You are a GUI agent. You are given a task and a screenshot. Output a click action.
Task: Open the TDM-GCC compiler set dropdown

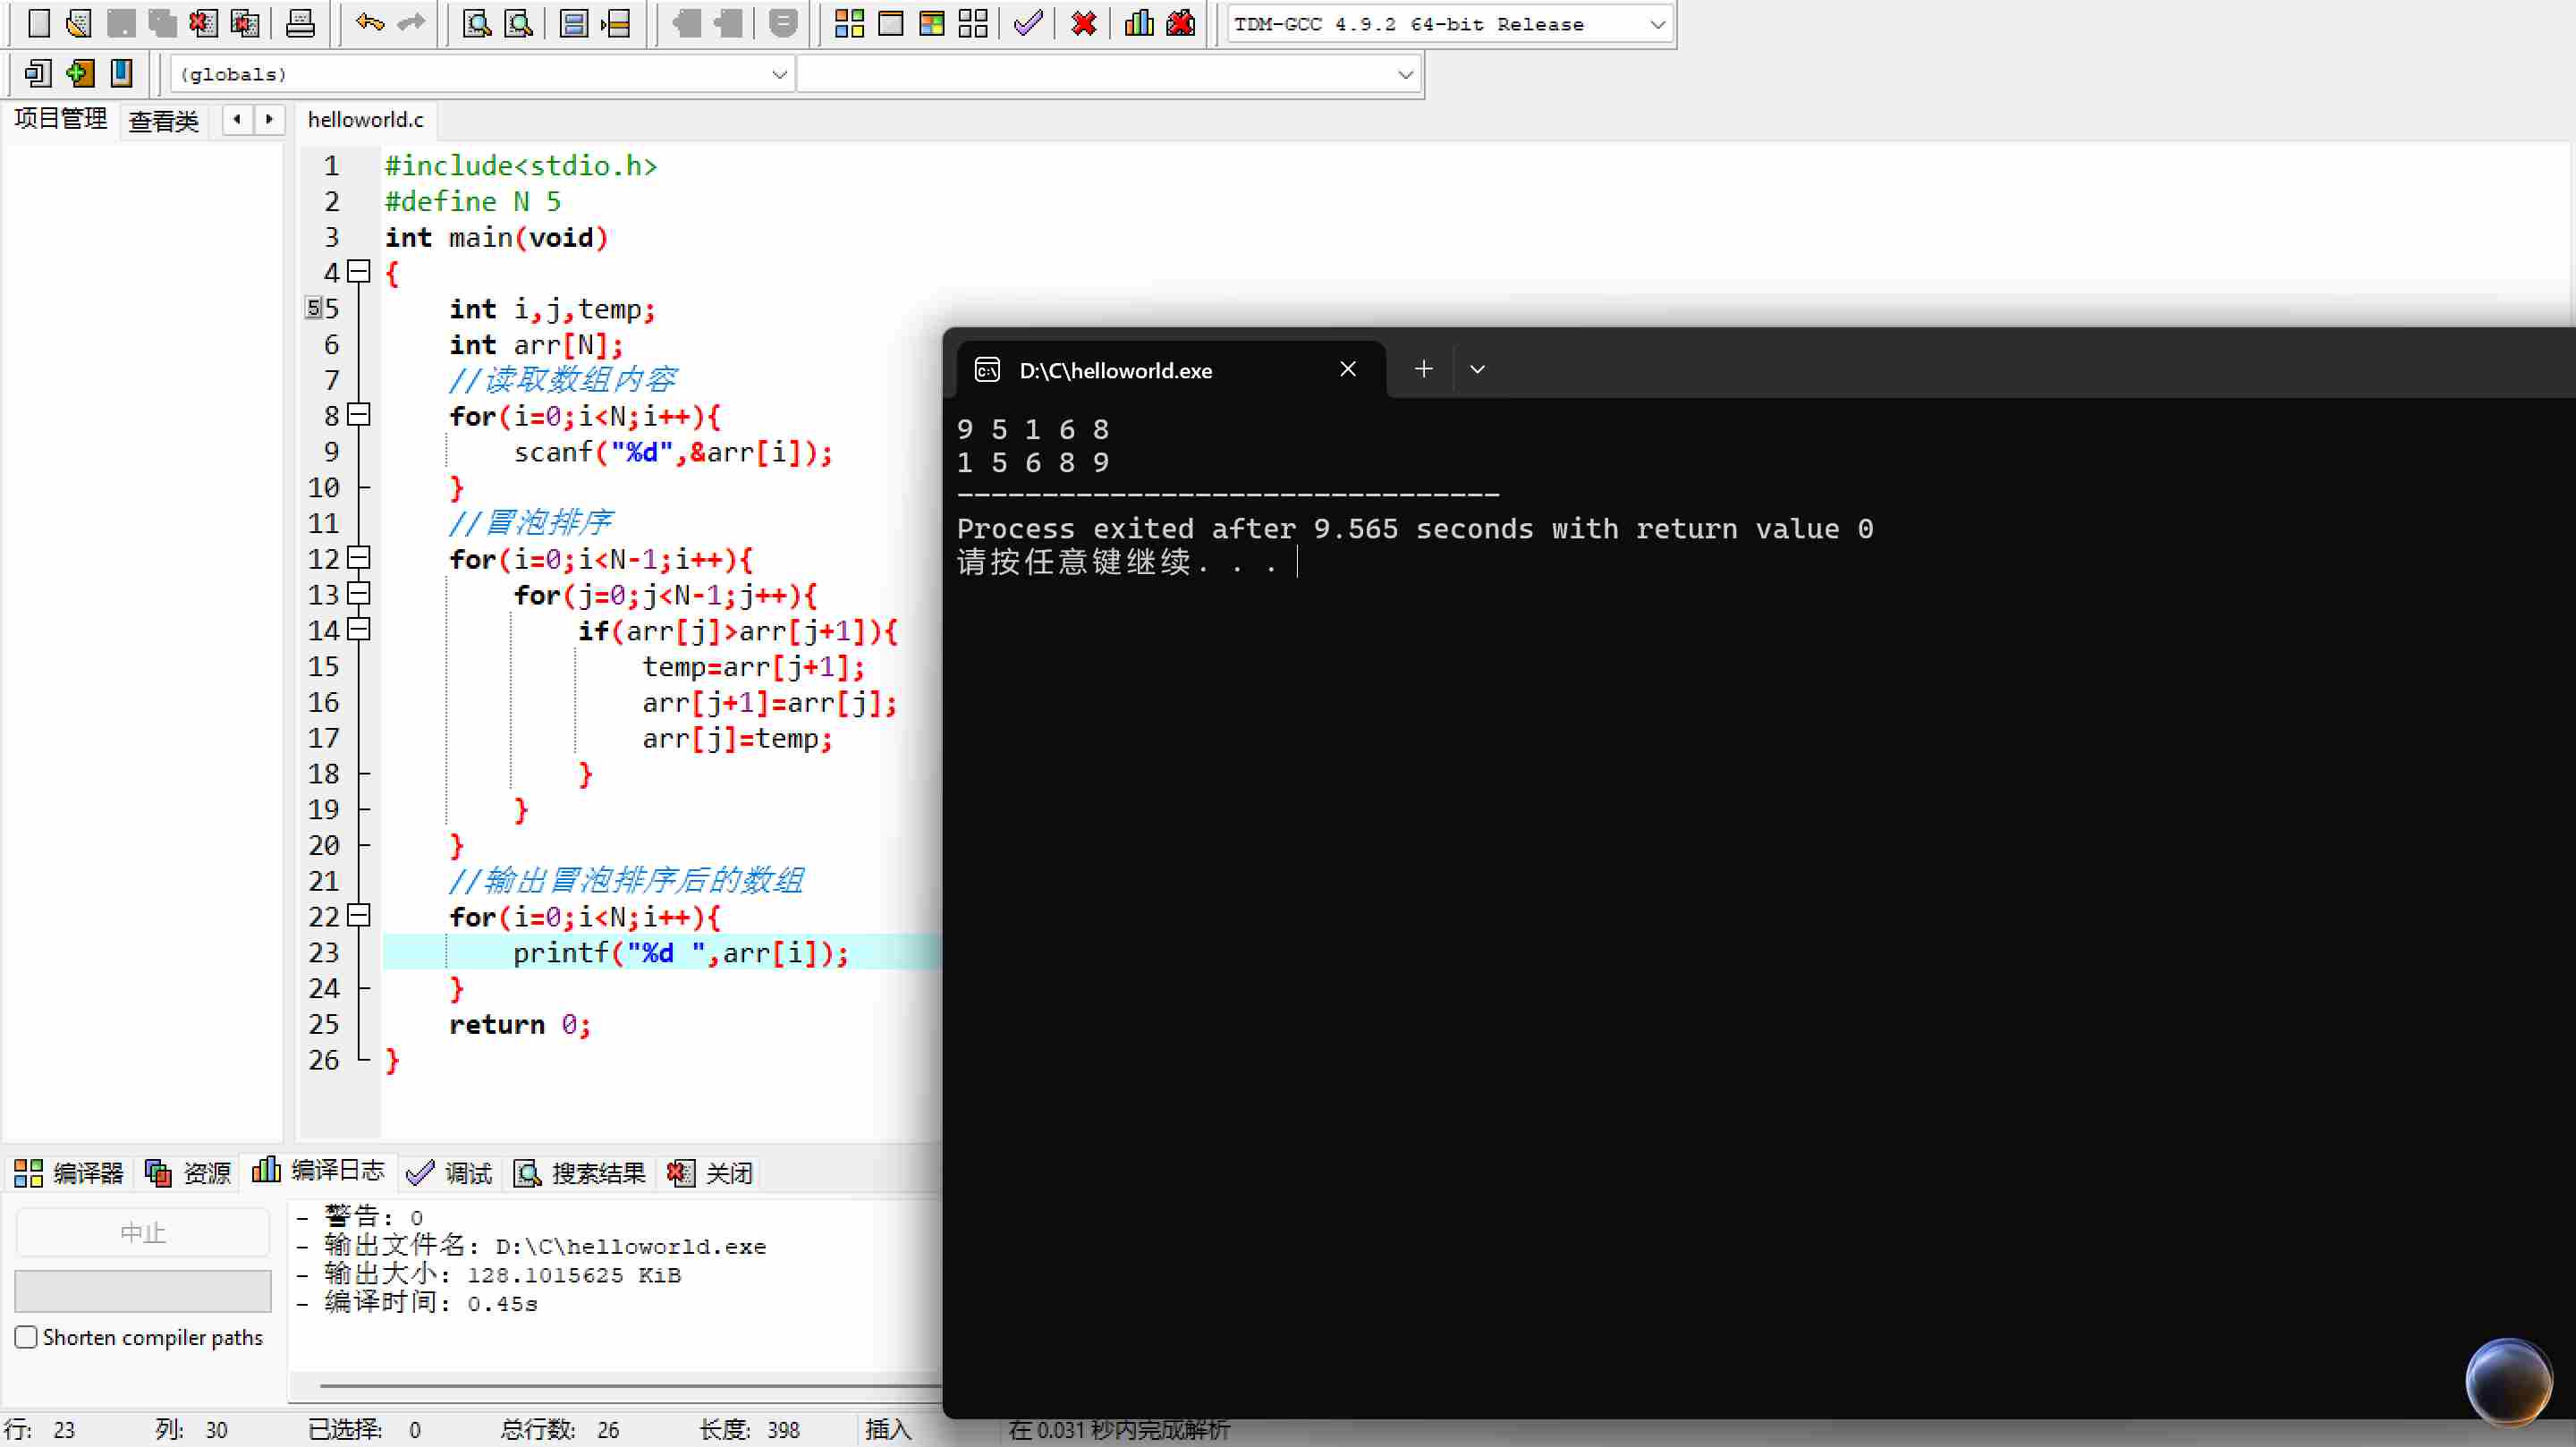[x=1656, y=24]
